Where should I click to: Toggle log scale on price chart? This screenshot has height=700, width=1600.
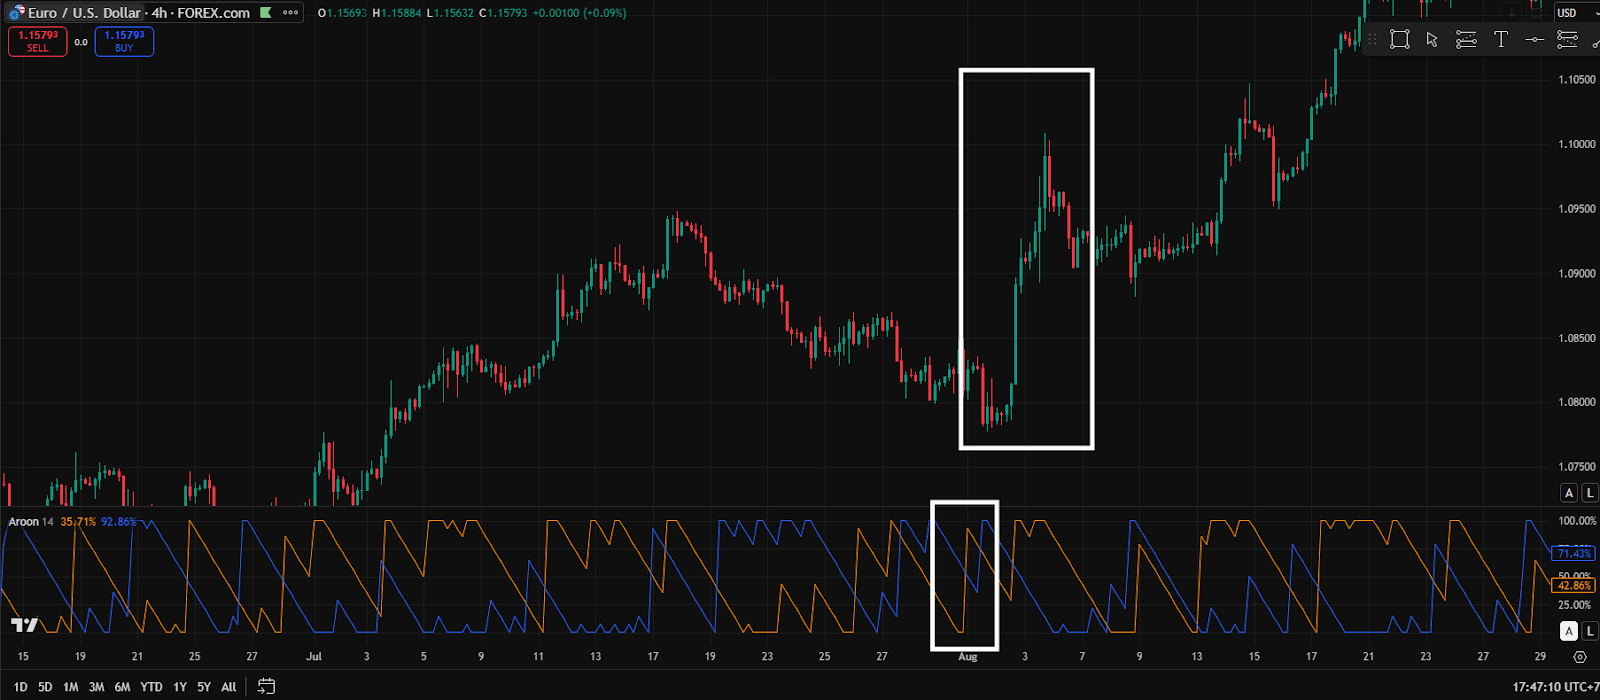[1589, 493]
